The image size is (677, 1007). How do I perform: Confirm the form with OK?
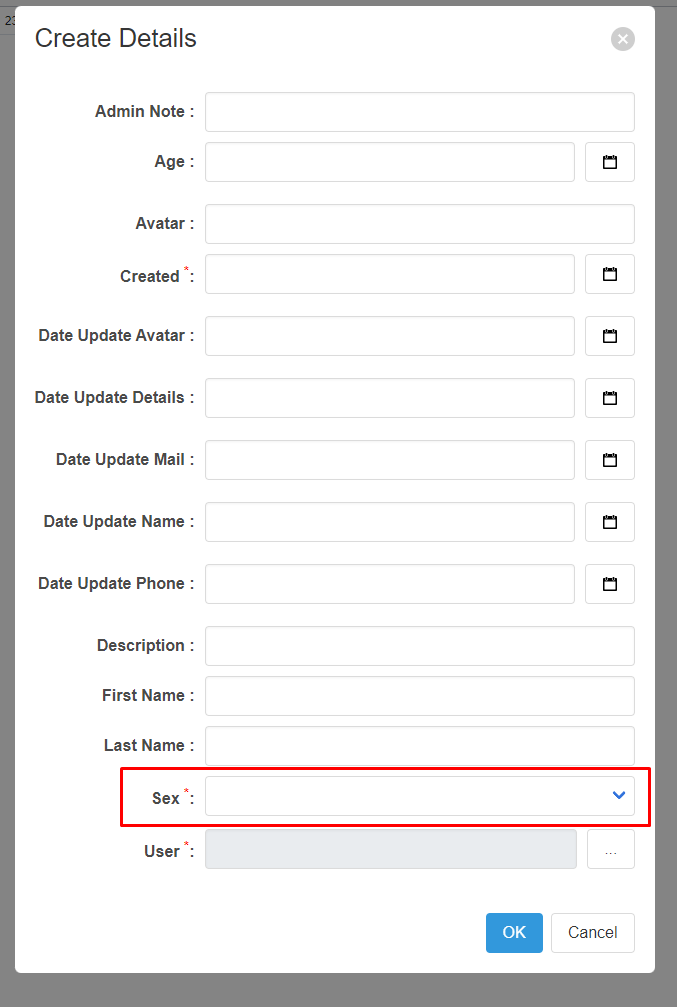[514, 932]
